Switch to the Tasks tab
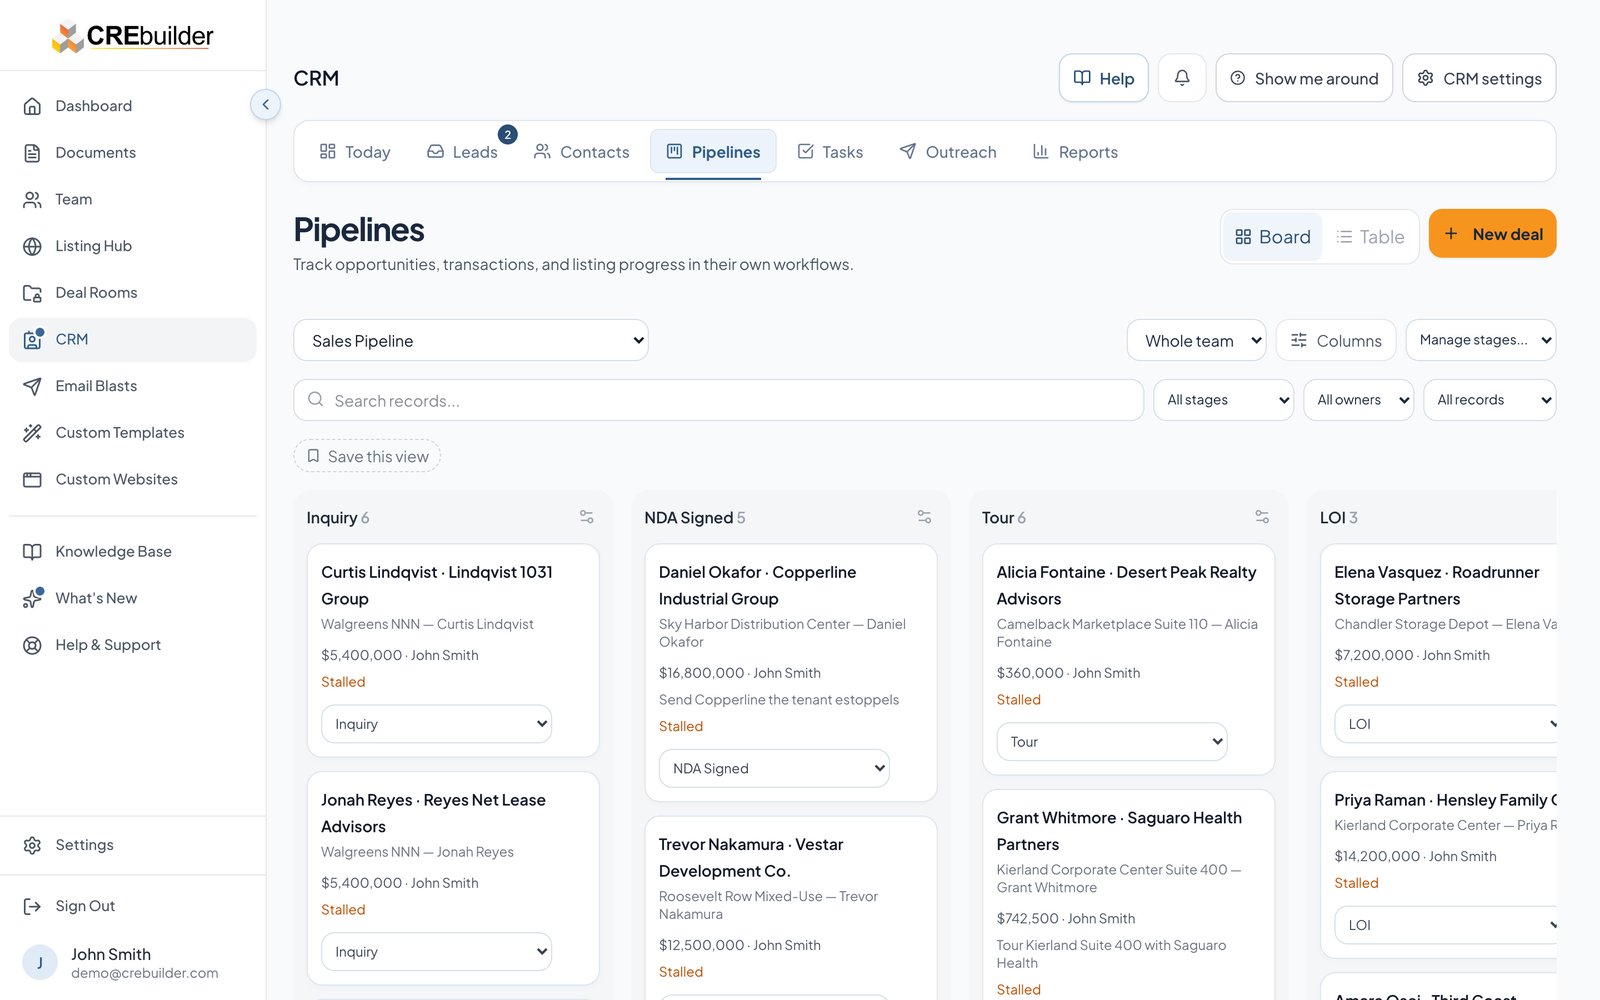Viewport: 1600px width, 1000px height. click(830, 152)
